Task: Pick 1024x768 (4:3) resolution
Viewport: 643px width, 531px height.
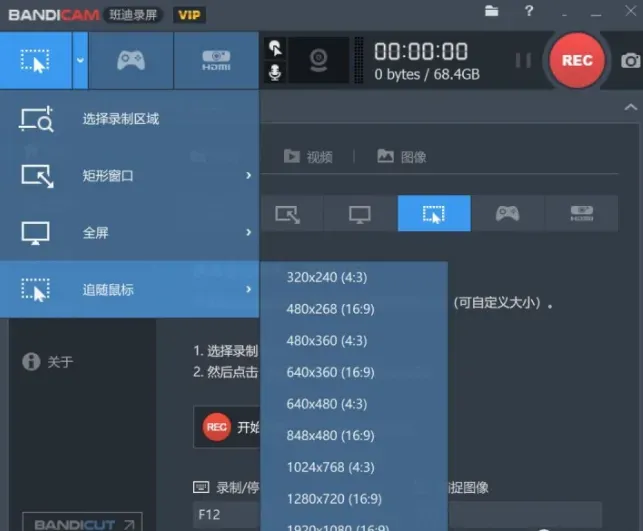Action: coord(354,467)
